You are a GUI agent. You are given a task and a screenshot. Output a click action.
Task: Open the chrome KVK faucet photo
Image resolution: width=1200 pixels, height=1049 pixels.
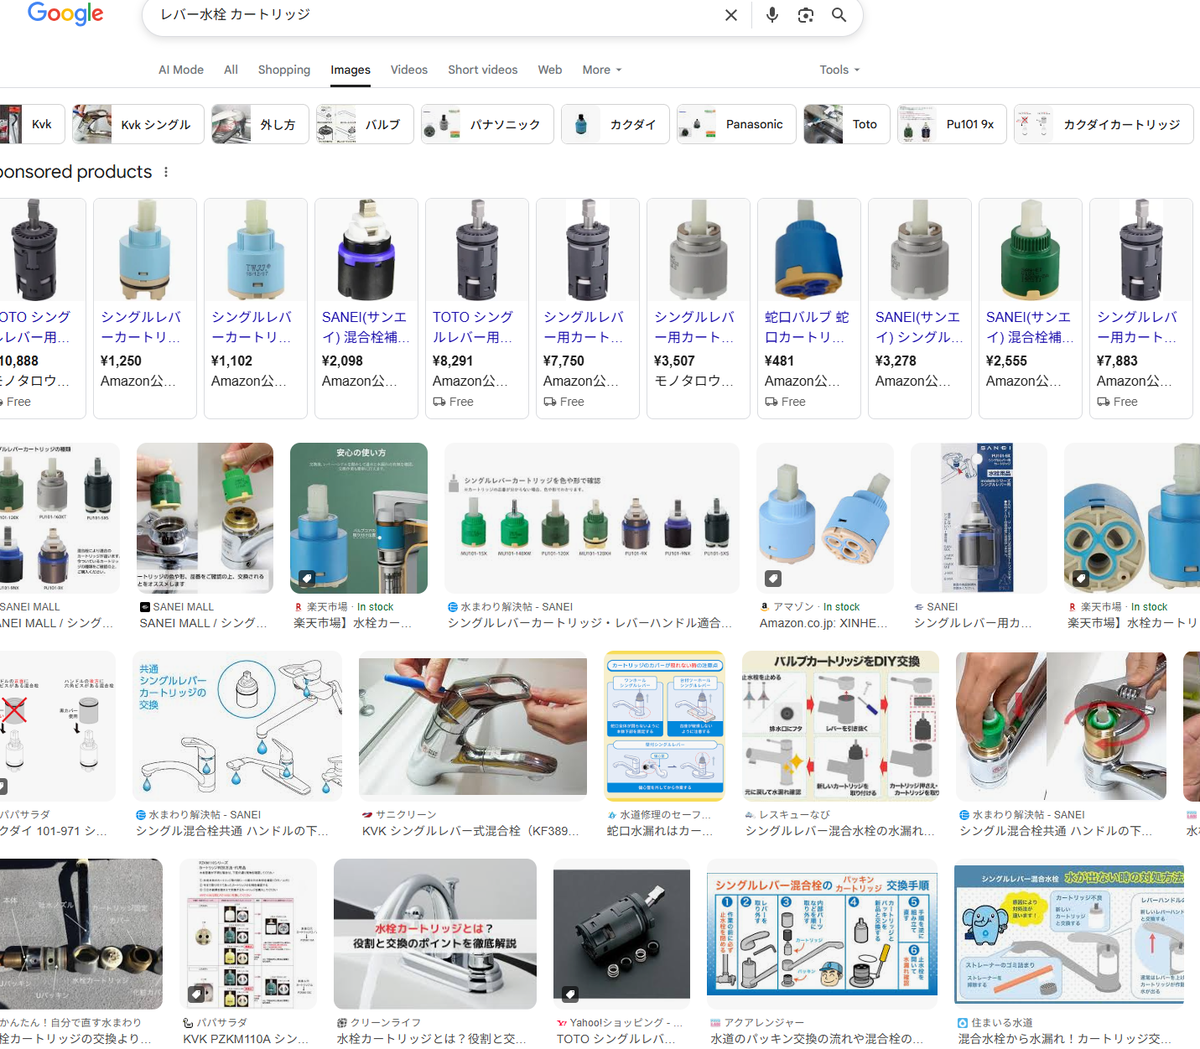pyautogui.click(x=473, y=726)
